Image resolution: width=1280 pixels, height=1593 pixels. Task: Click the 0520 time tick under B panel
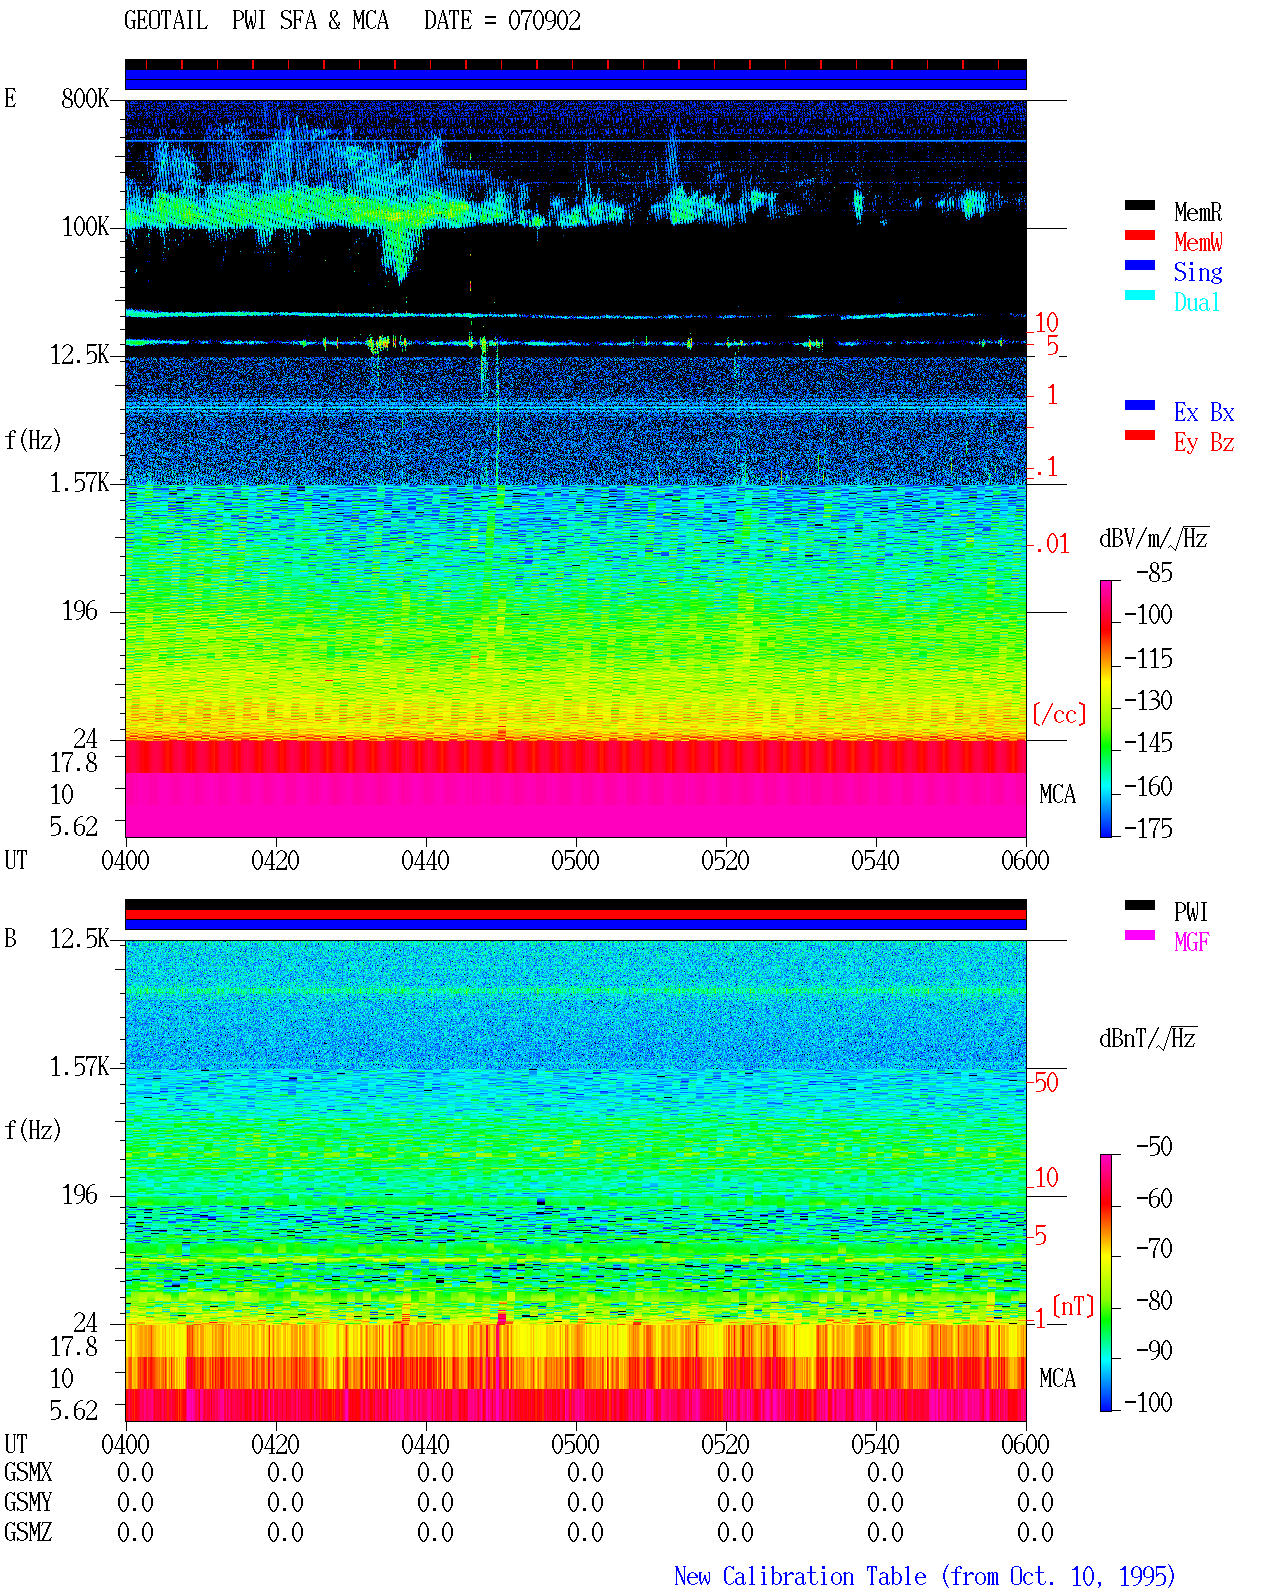pos(725,1444)
